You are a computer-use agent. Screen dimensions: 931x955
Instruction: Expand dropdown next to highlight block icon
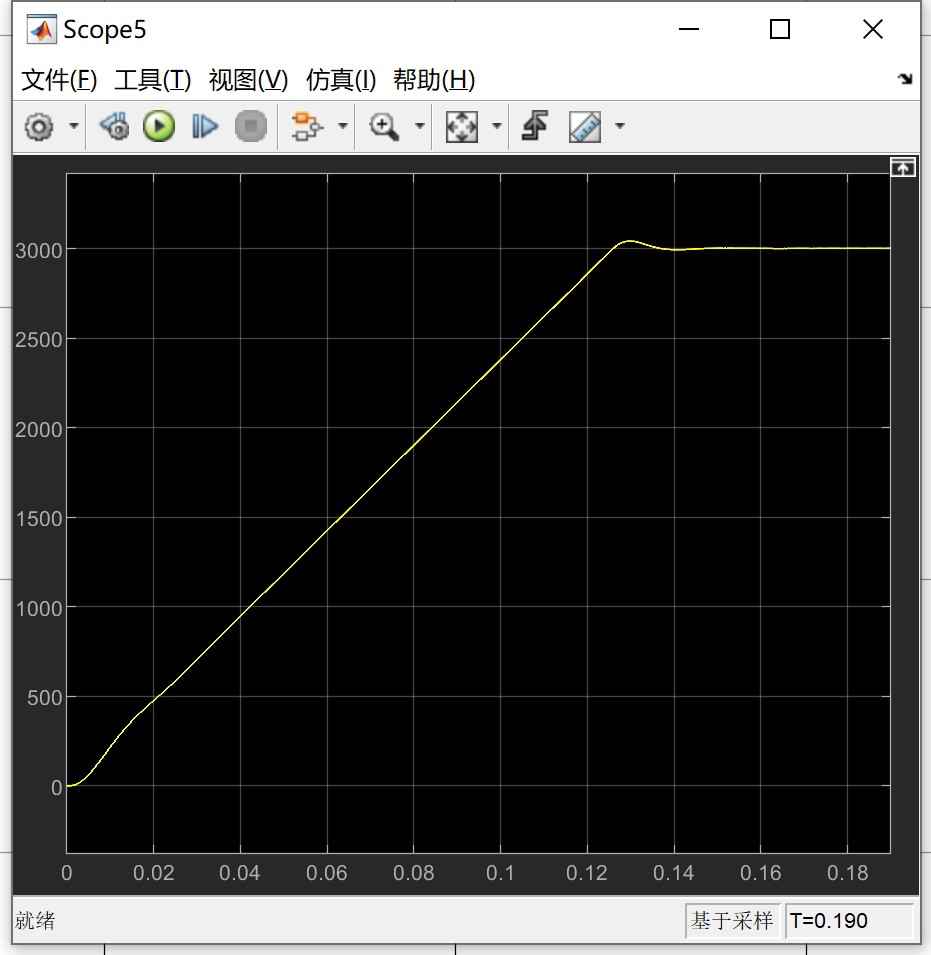pyautogui.click(x=343, y=127)
